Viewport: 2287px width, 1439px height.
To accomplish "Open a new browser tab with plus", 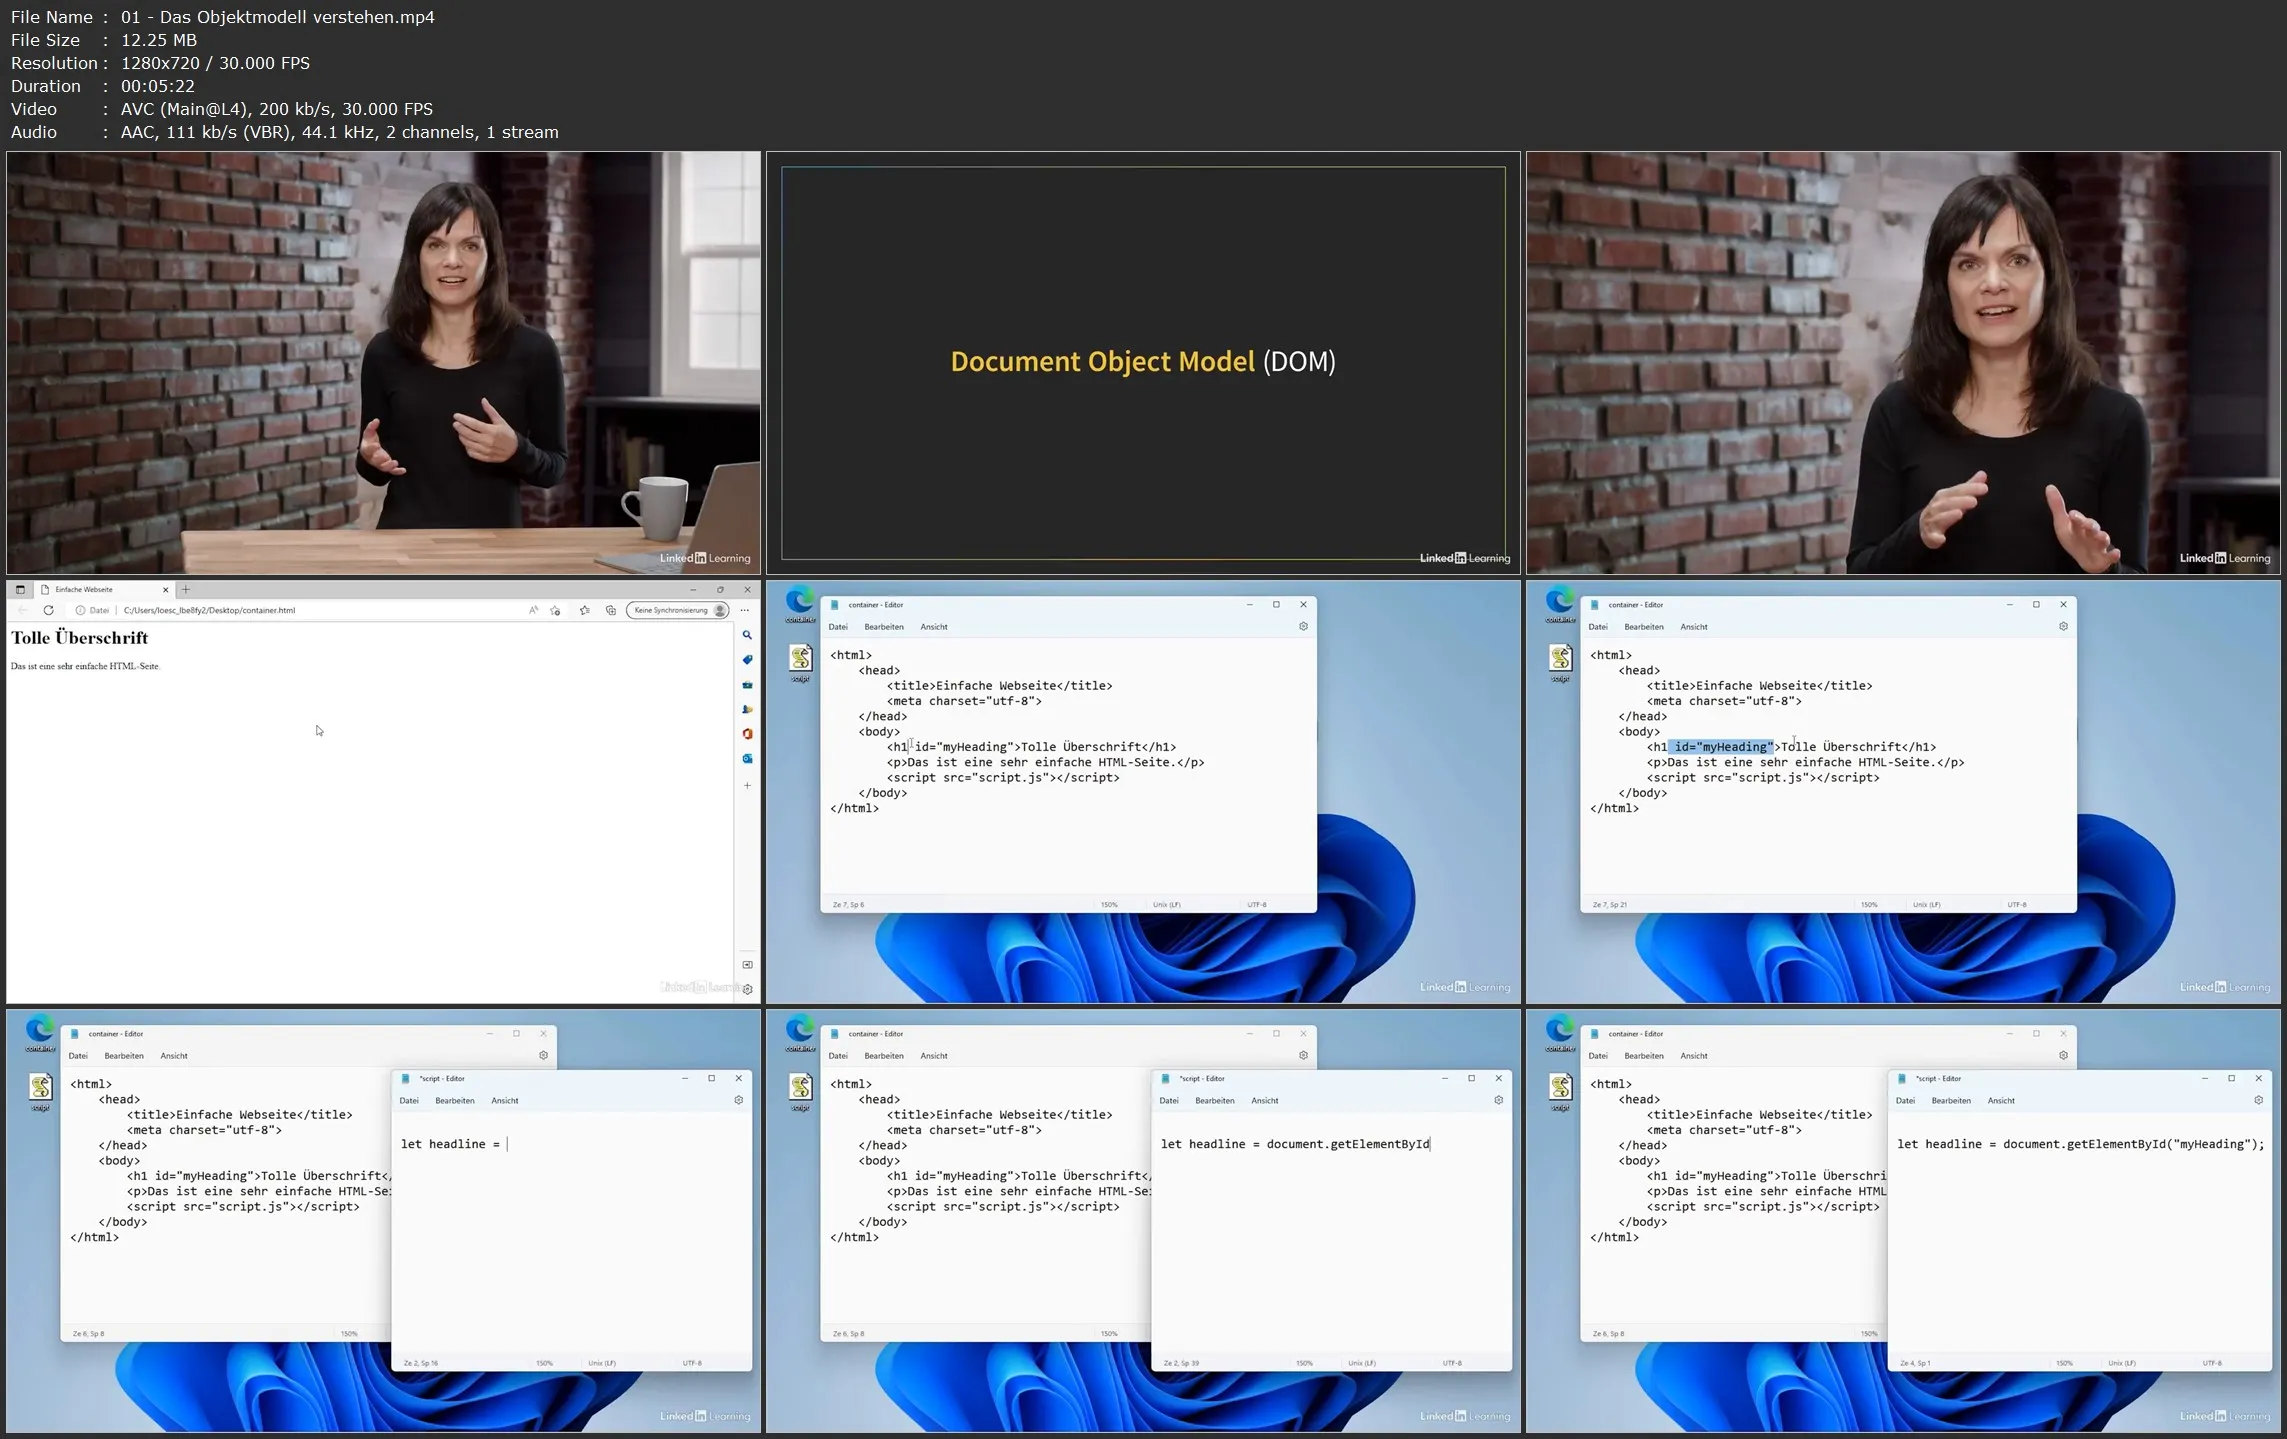I will click(x=186, y=590).
